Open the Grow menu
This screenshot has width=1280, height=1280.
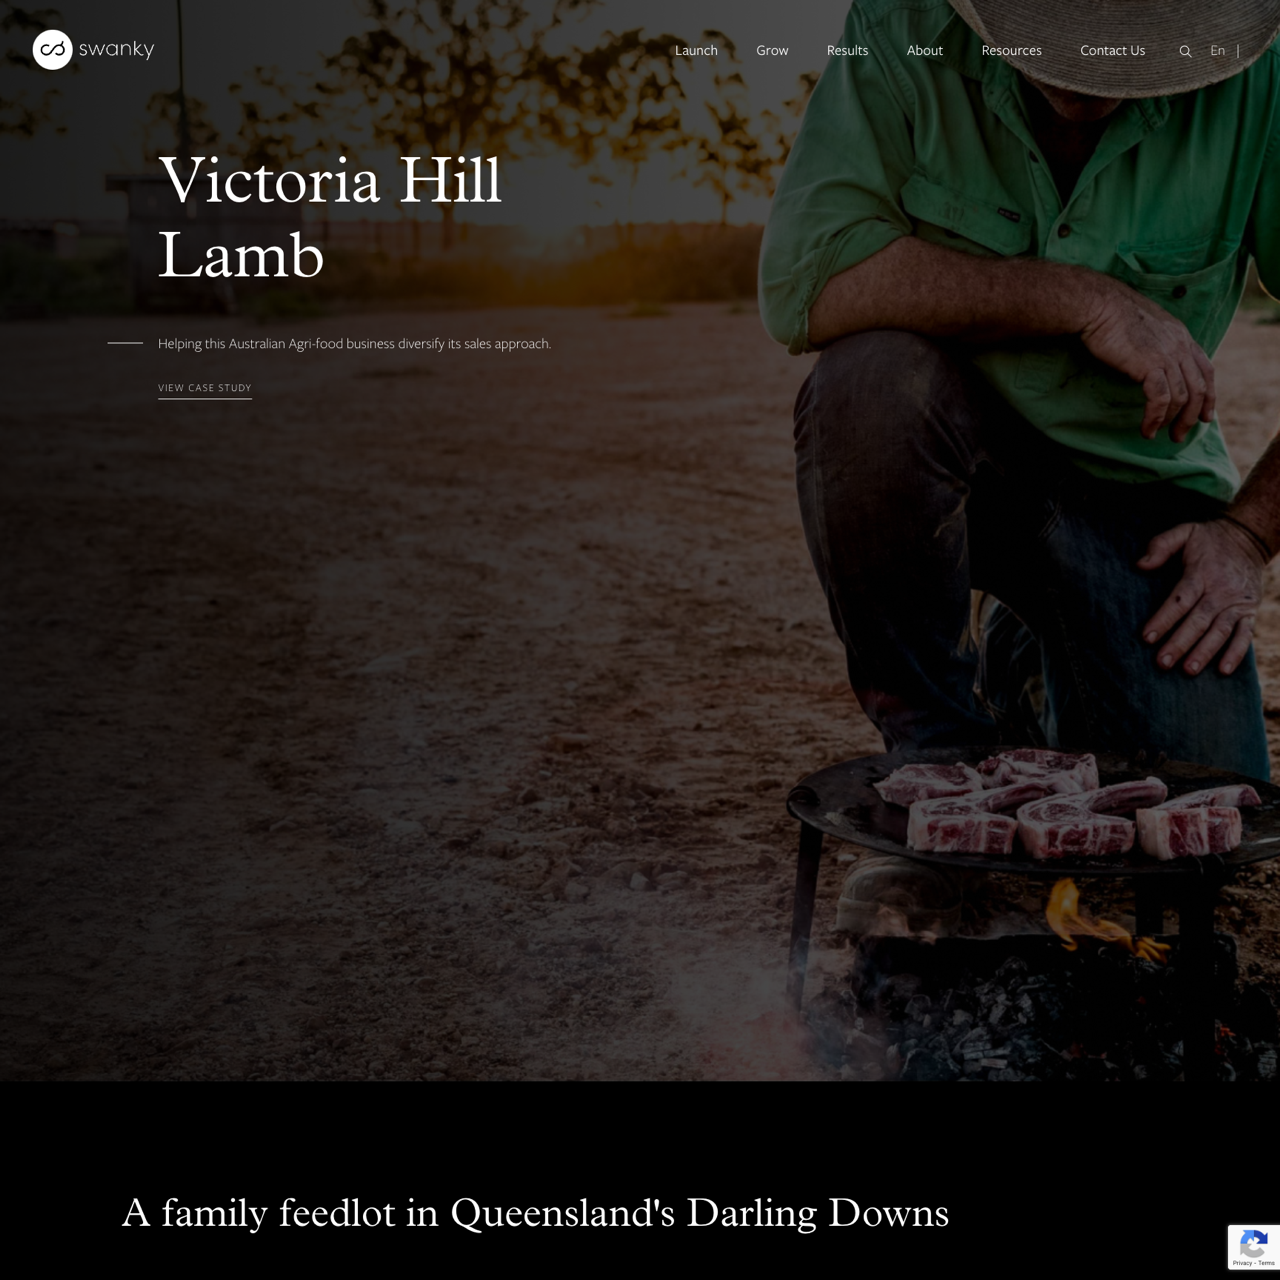point(772,50)
